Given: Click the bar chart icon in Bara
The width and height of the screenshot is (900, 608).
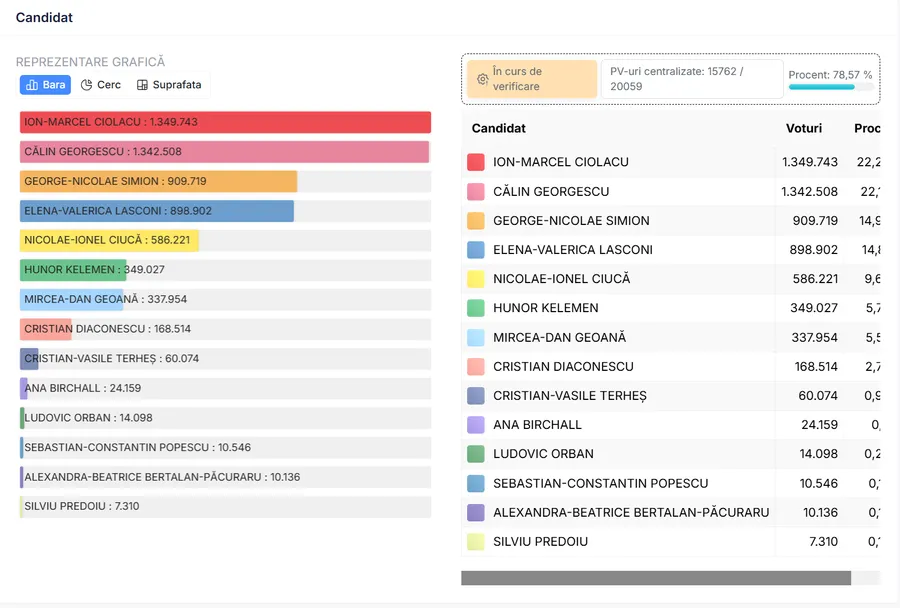Looking at the screenshot, I should tap(32, 85).
